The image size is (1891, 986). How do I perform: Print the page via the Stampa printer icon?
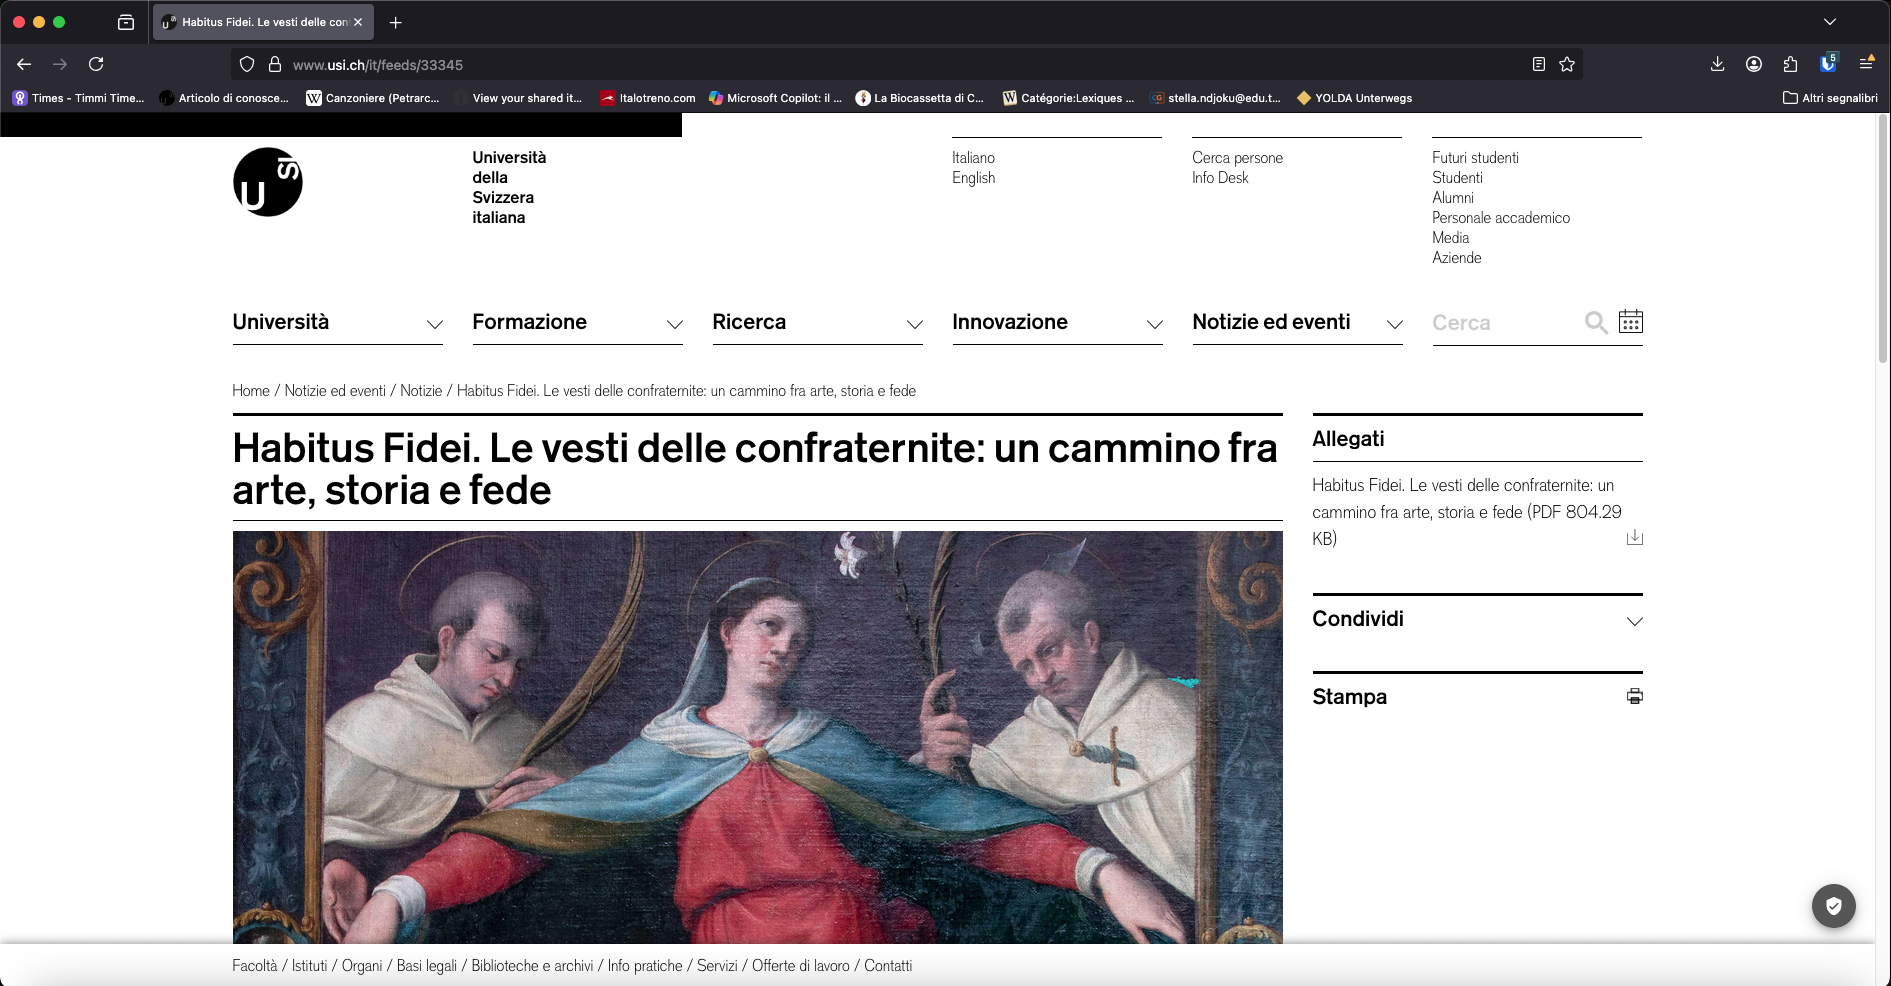tap(1634, 696)
